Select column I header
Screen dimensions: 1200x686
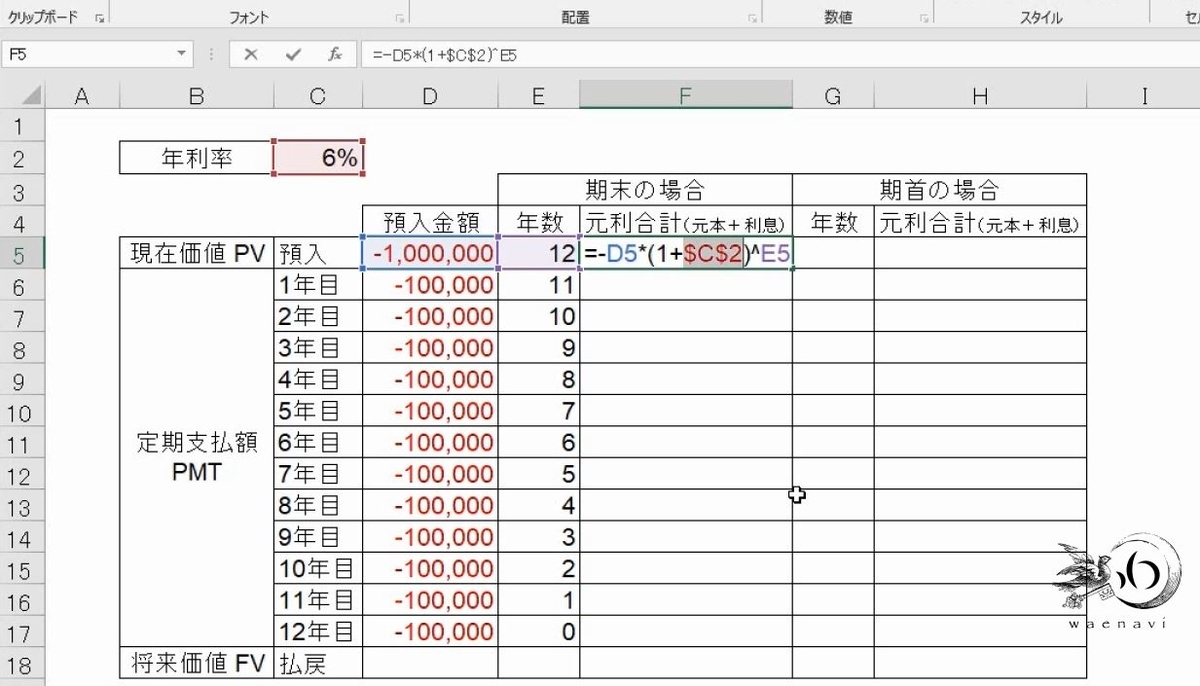(x=1144, y=96)
